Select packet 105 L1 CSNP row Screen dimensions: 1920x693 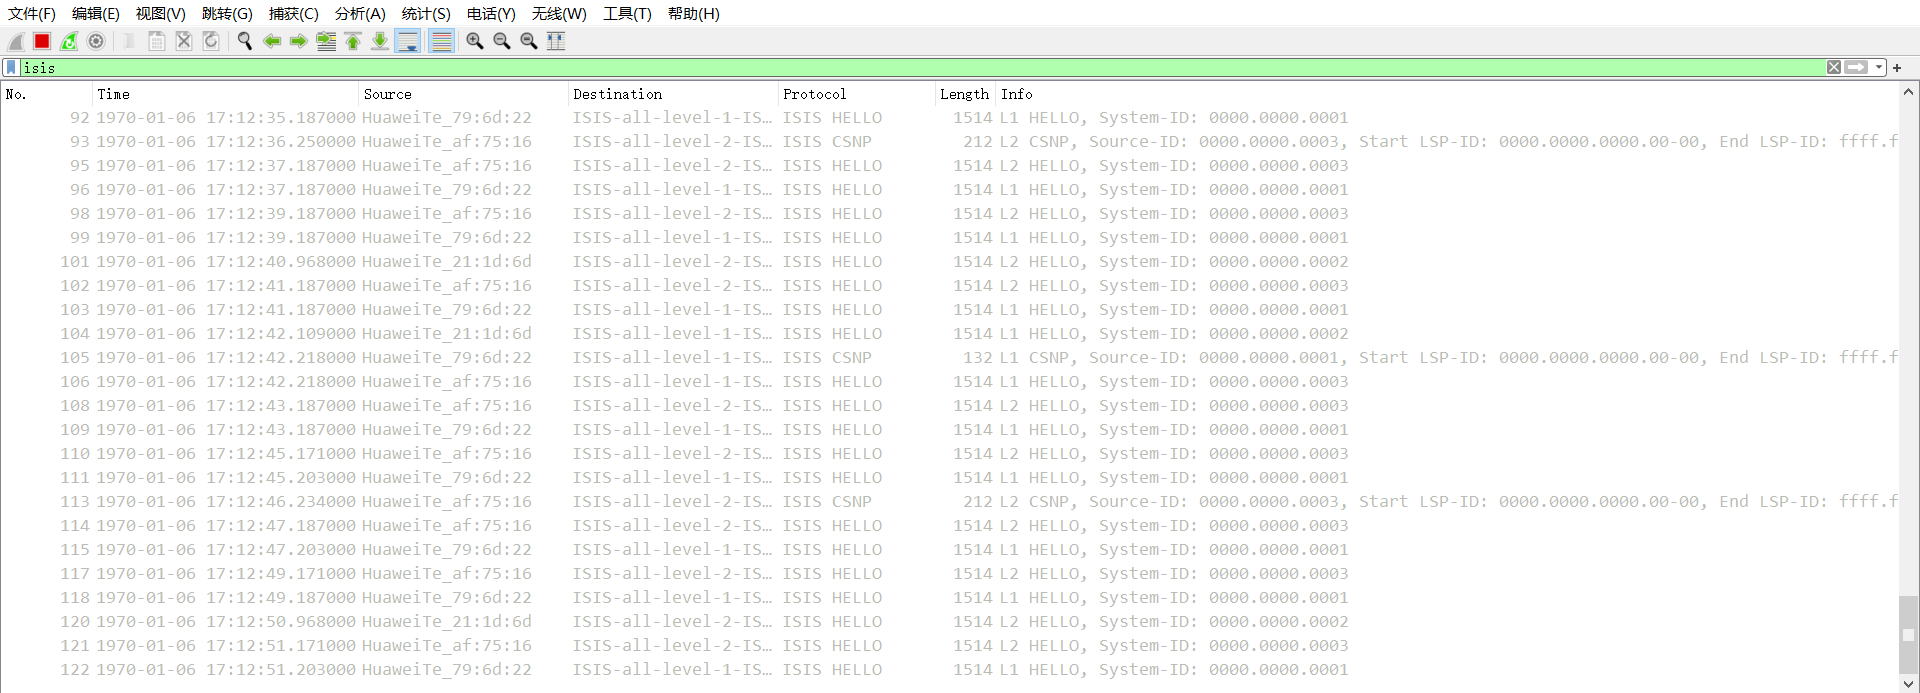(x=950, y=358)
